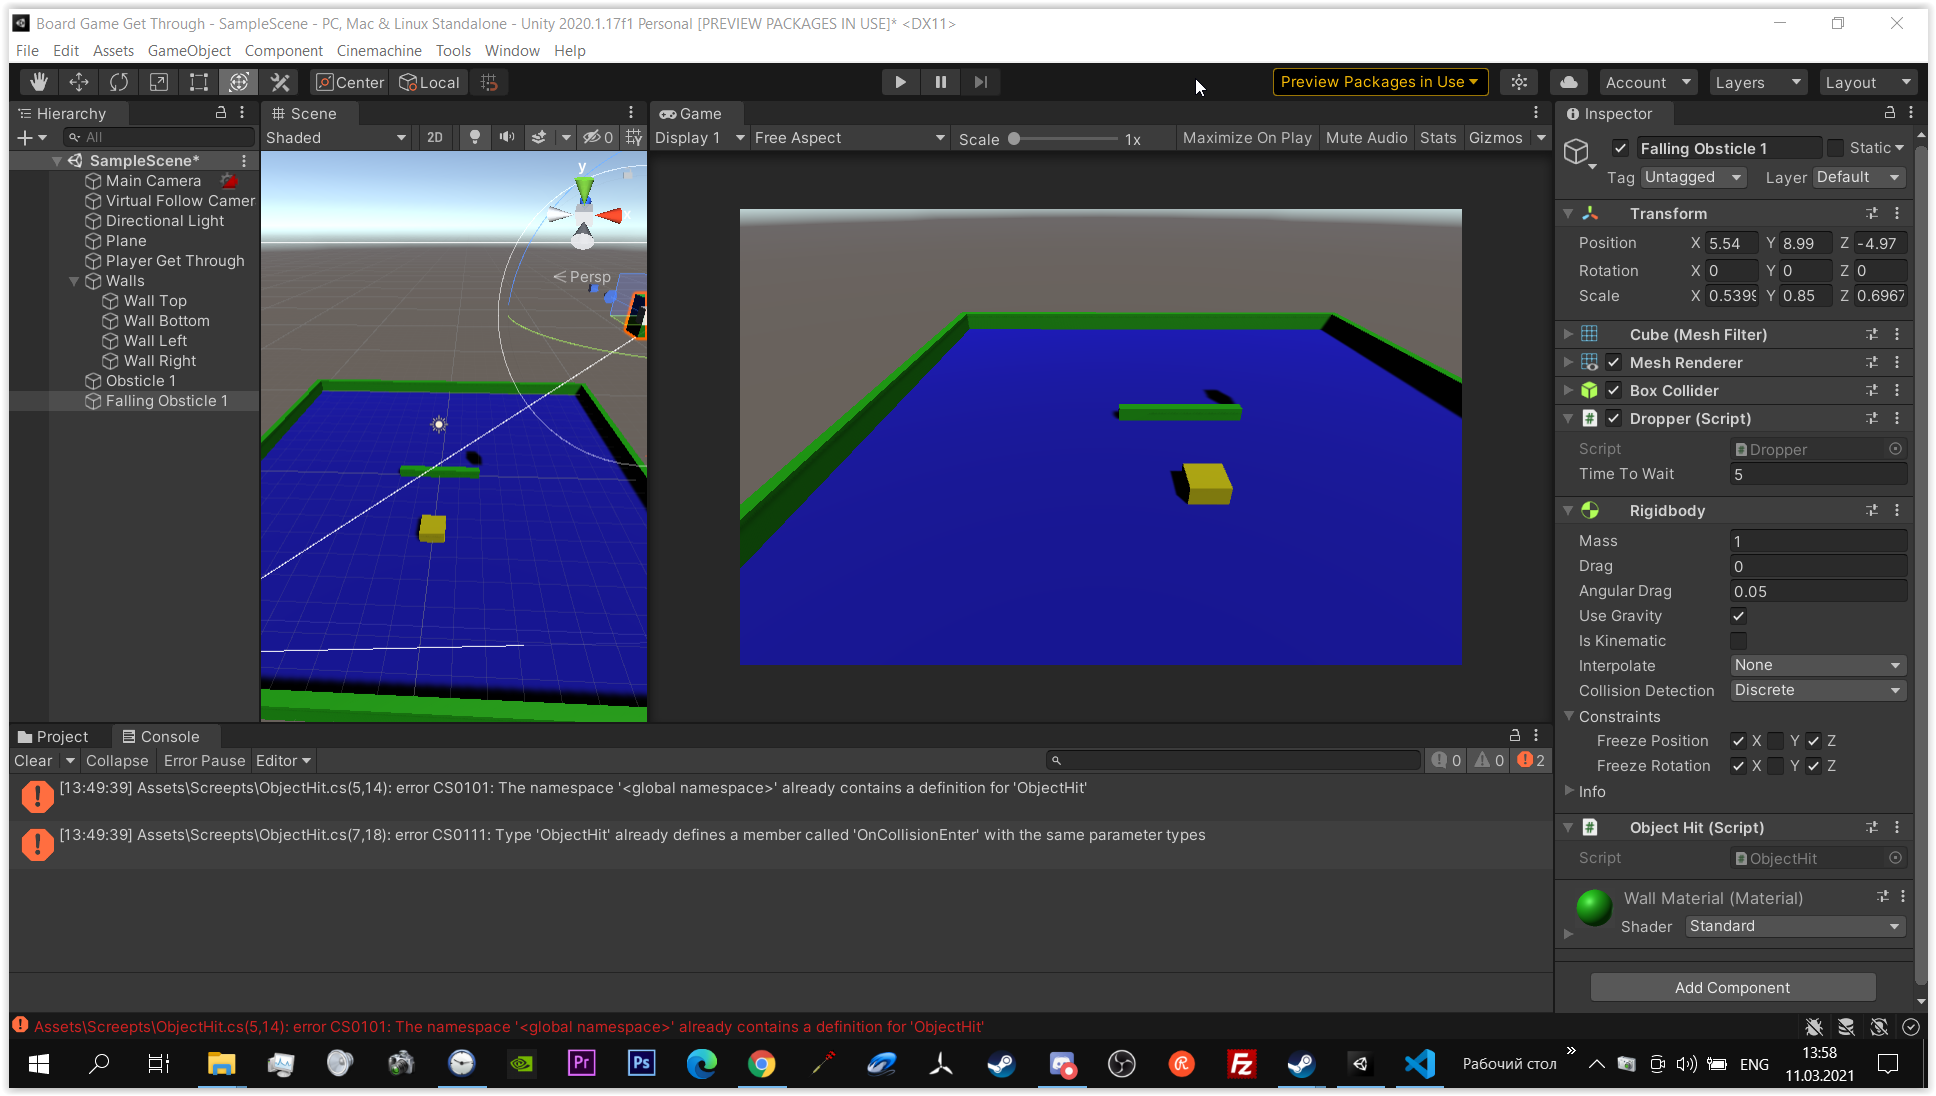
Task: Open the Layers dropdown
Action: click(x=1757, y=82)
